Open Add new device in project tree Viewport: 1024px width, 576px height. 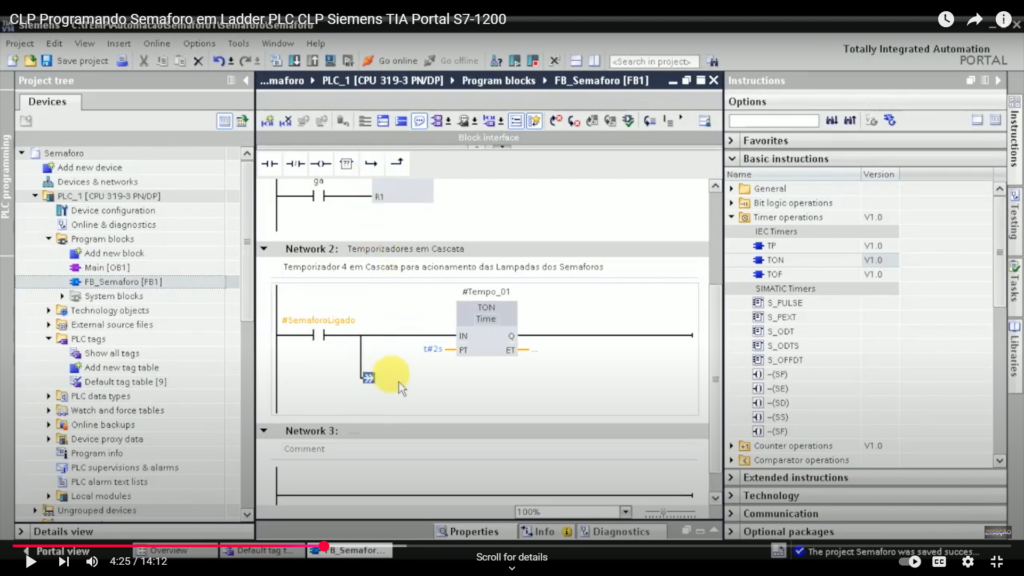pyautogui.click(x=89, y=167)
